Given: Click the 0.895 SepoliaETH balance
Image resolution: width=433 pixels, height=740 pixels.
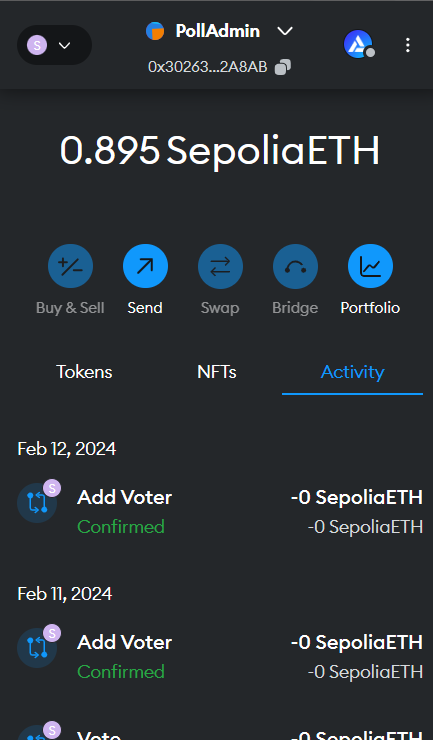Looking at the screenshot, I should 220,151.
